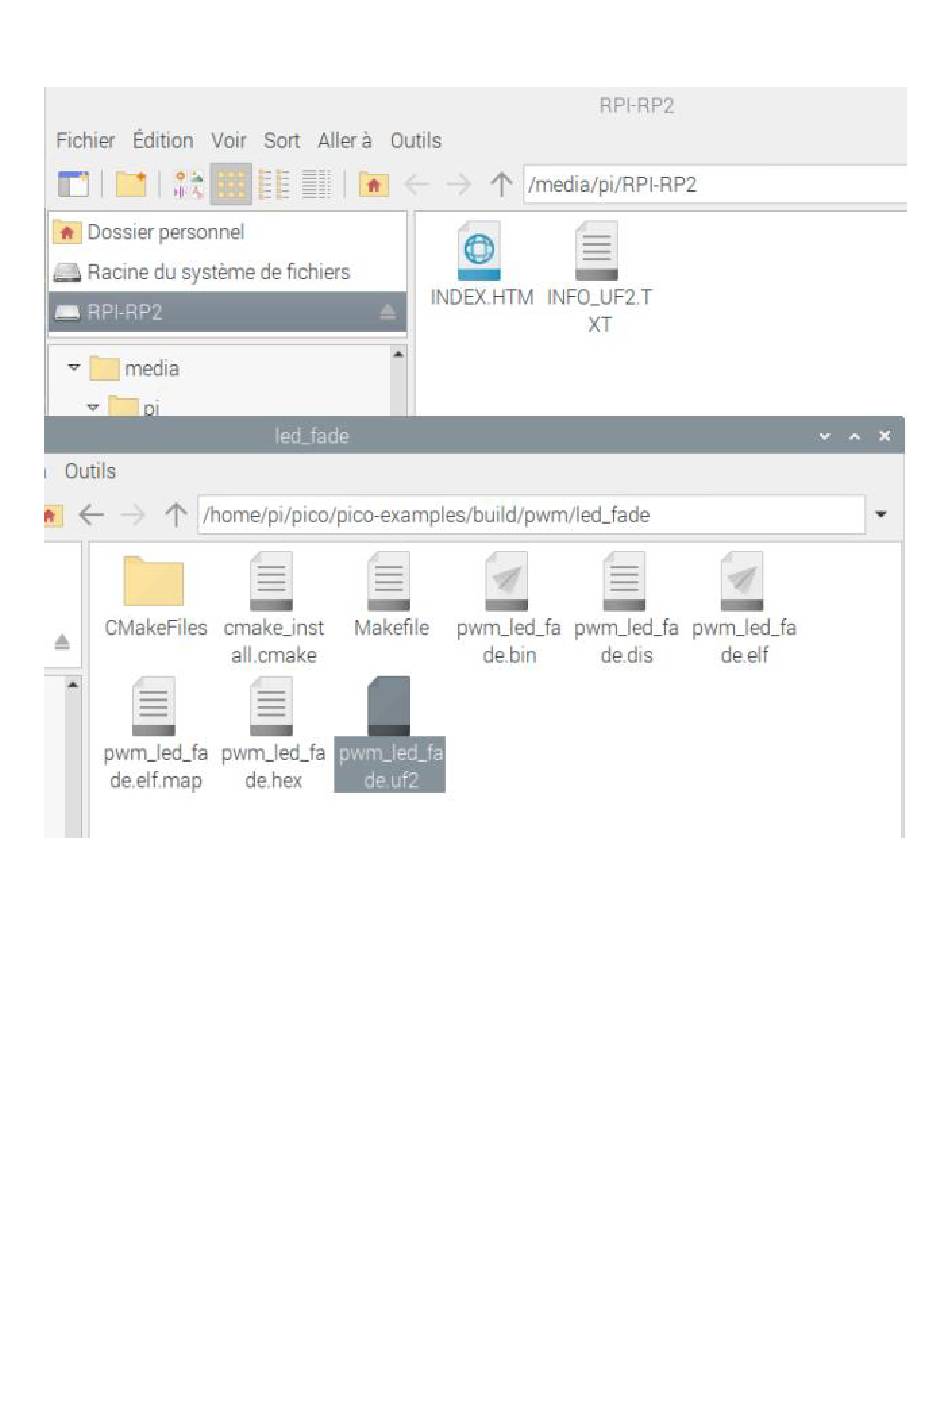The image size is (950, 1419).
Task: Open the Voir menu
Action: point(228,141)
